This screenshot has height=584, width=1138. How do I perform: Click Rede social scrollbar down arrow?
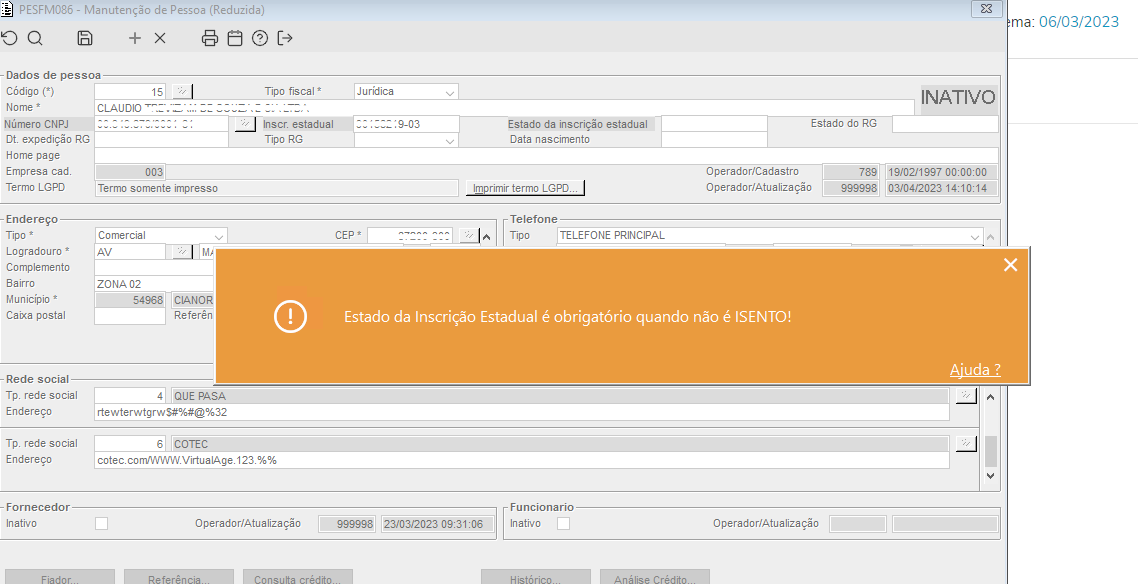coord(991,476)
